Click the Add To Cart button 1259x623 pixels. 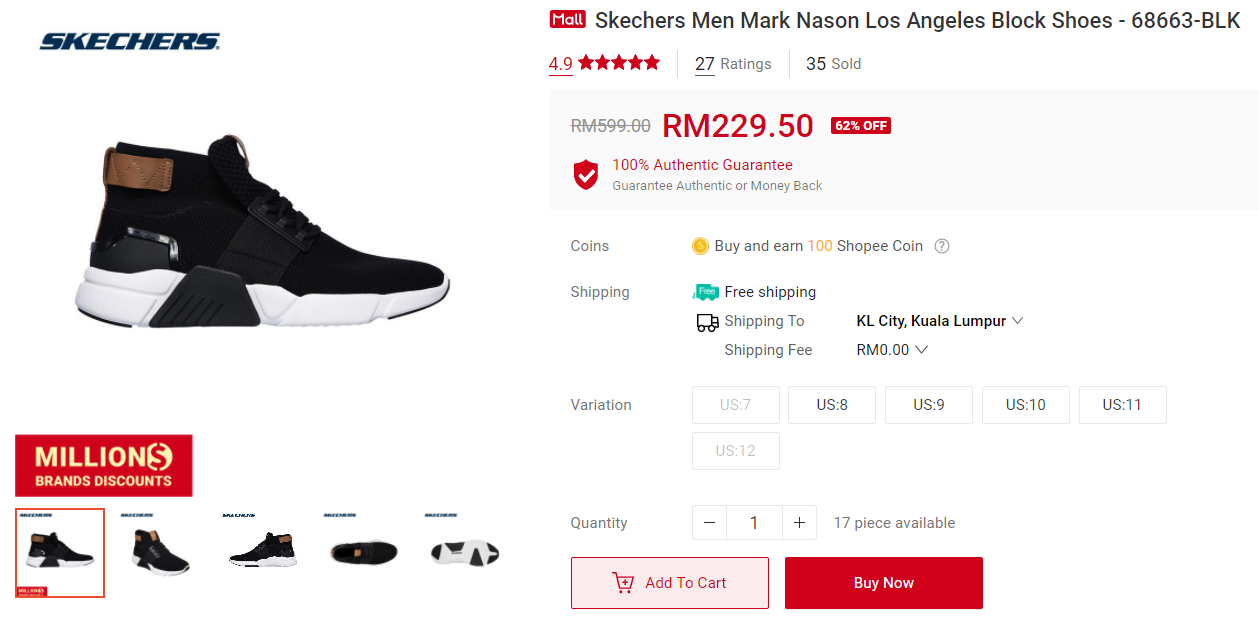click(x=669, y=583)
